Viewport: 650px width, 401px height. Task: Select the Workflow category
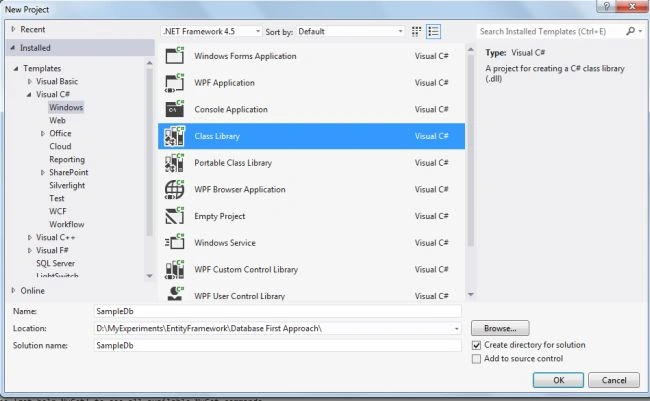(66, 224)
